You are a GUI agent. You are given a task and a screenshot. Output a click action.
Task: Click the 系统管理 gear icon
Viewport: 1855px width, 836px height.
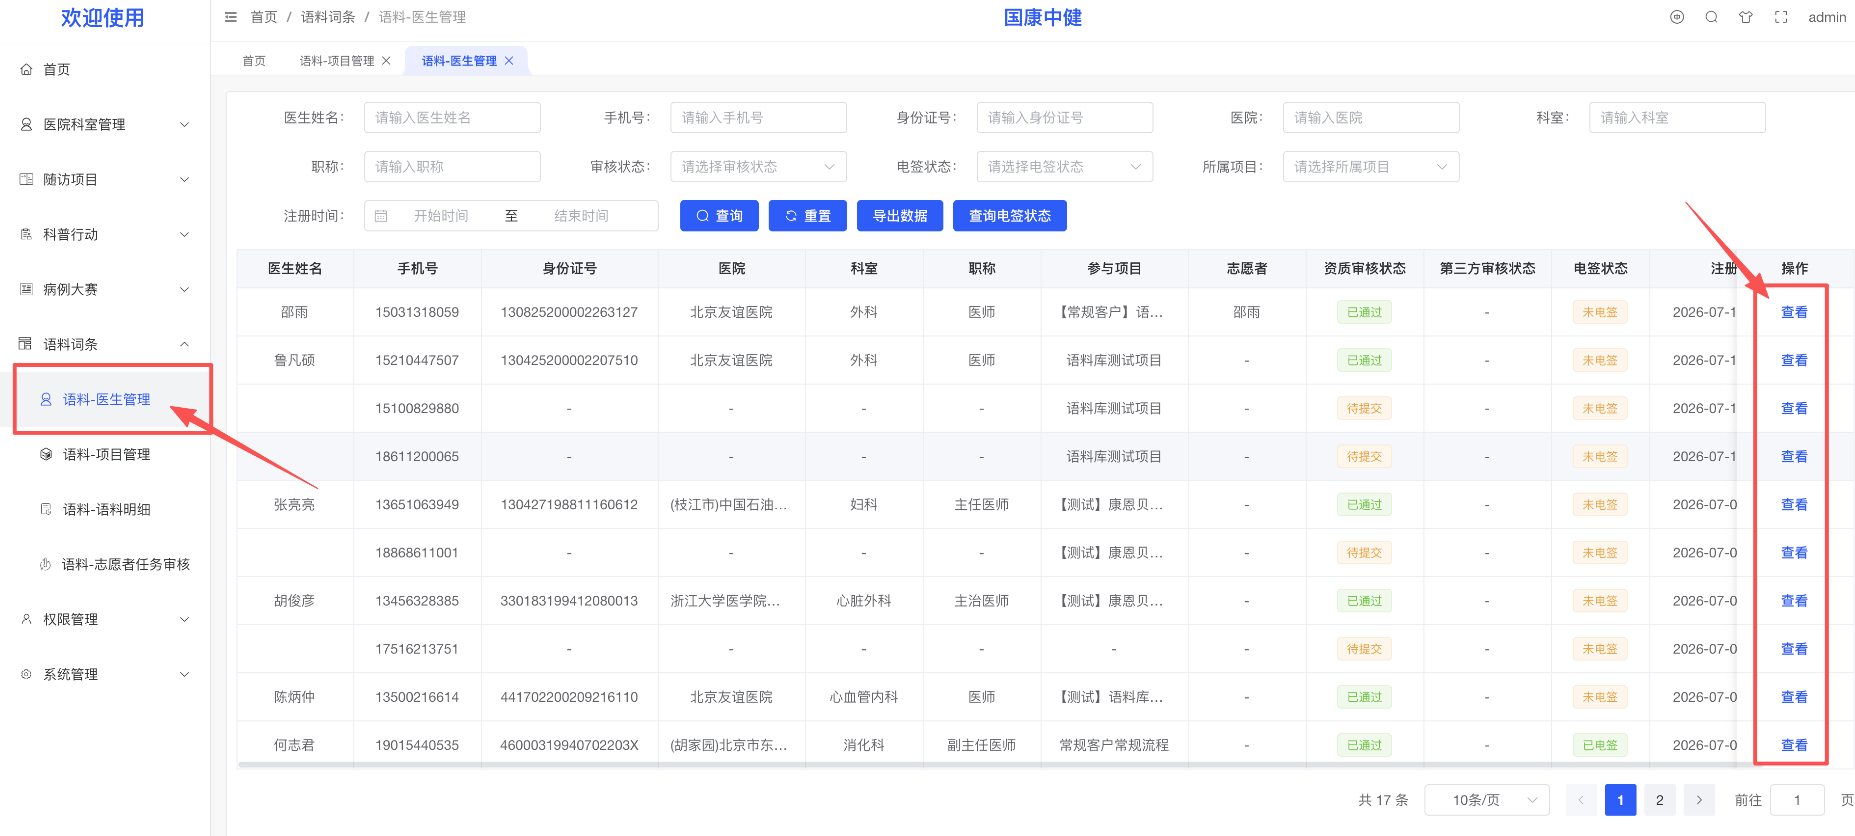27,674
